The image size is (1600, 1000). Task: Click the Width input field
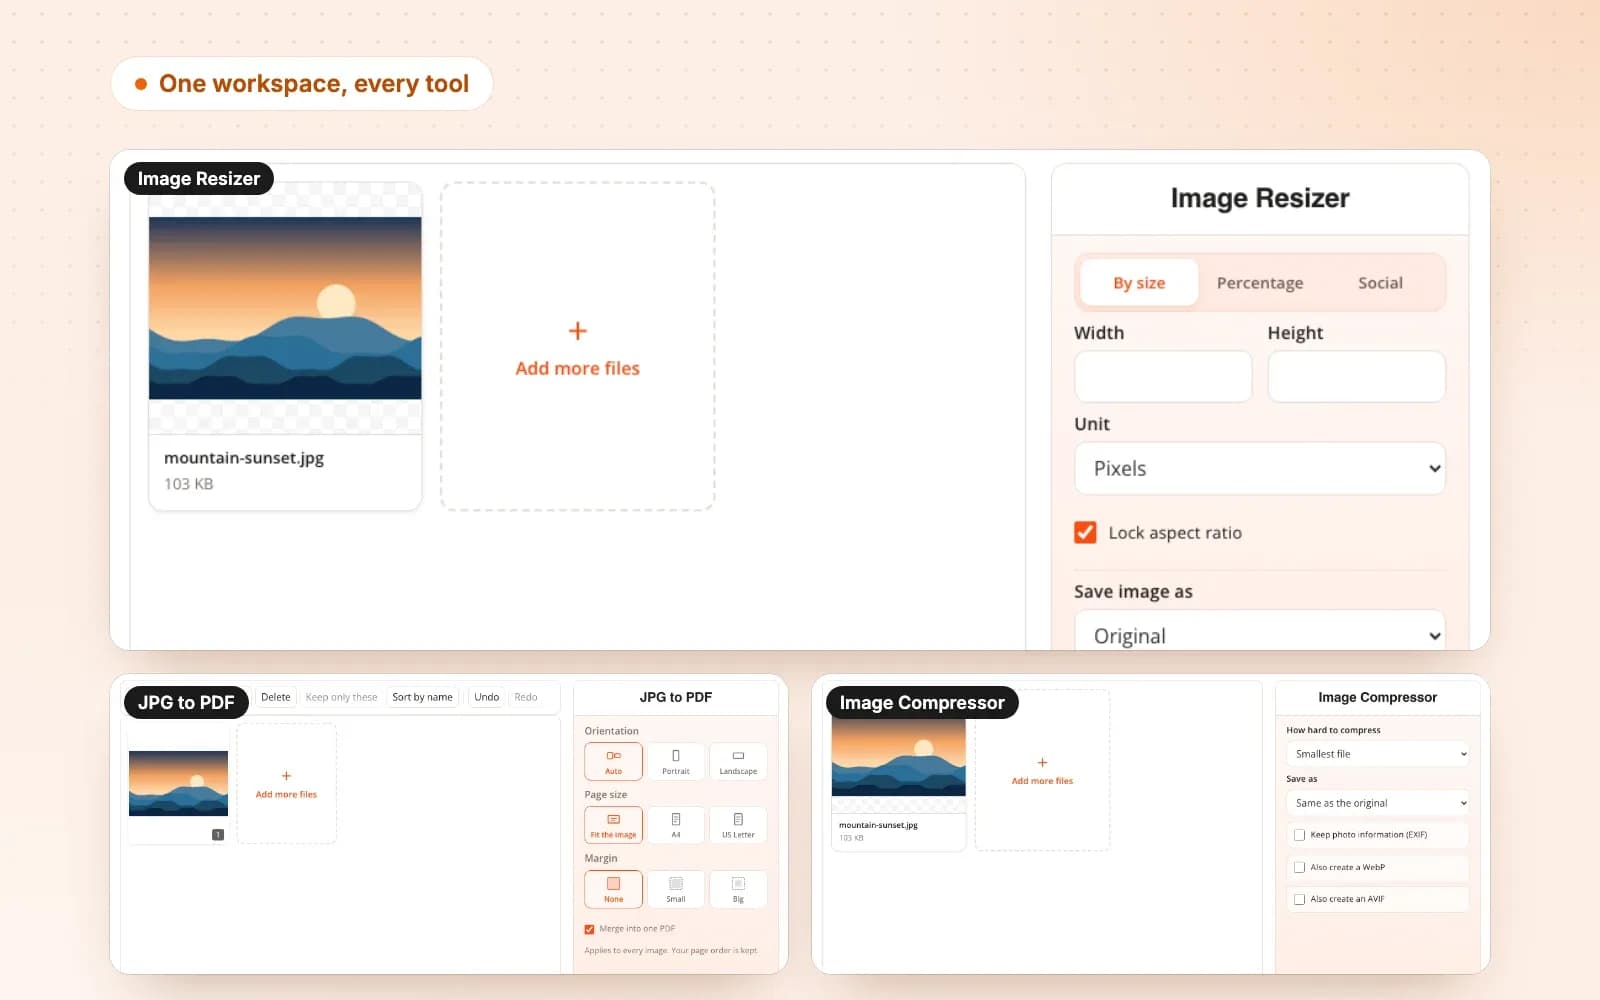pos(1163,376)
